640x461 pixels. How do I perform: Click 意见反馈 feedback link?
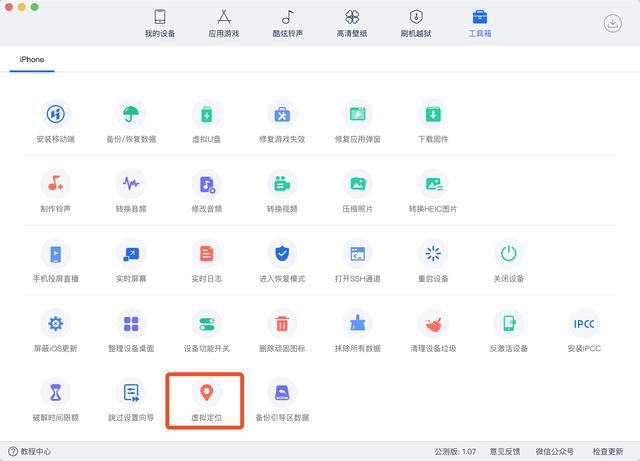505,451
